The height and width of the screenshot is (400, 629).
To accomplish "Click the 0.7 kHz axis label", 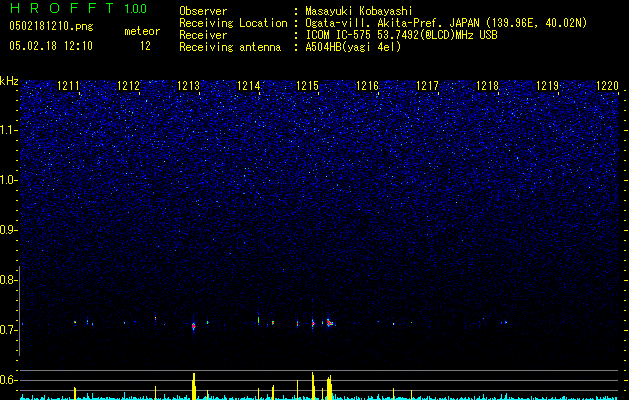I will (x=8, y=330).
